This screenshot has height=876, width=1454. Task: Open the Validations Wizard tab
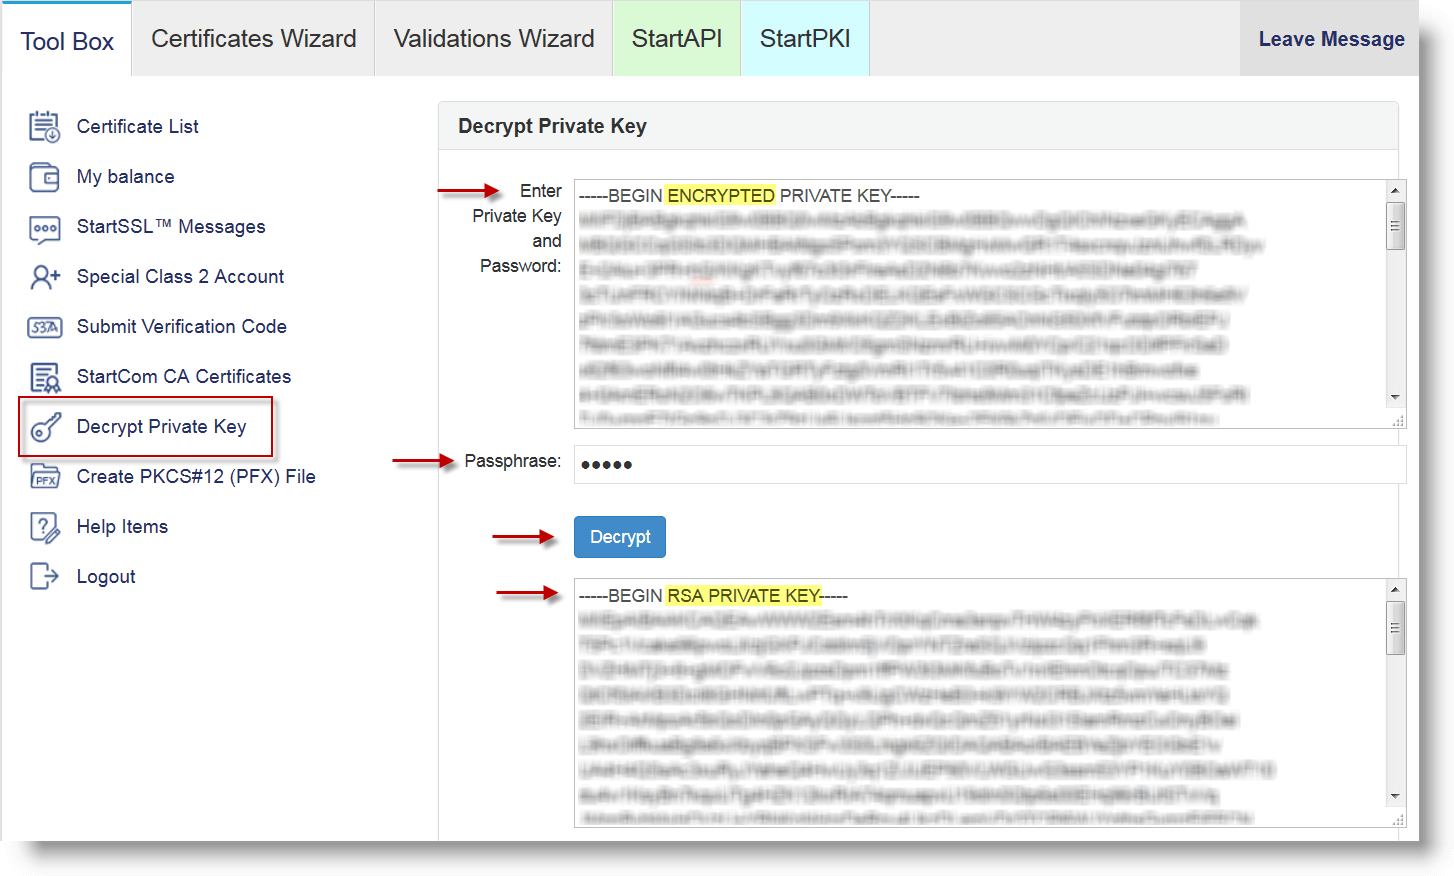pyautogui.click(x=493, y=38)
